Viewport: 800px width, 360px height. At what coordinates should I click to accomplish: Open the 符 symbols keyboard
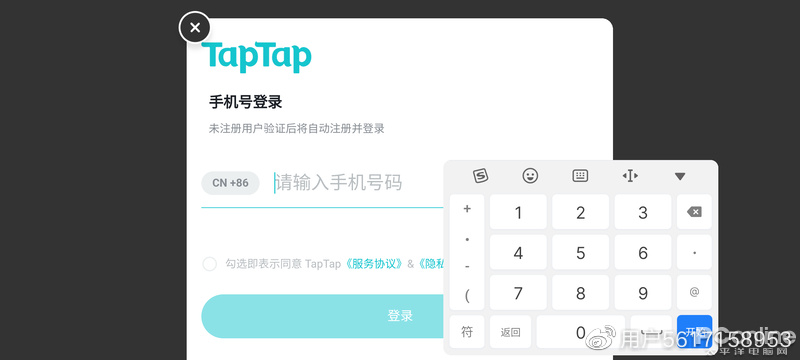pyautogui.click(x=467, y=332)
